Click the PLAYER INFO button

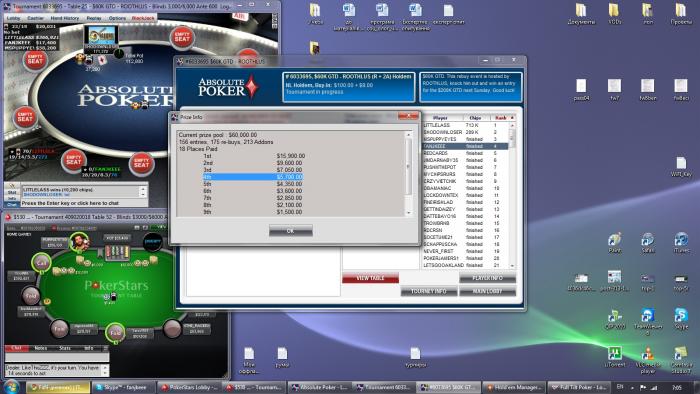(x=487, y=278)
